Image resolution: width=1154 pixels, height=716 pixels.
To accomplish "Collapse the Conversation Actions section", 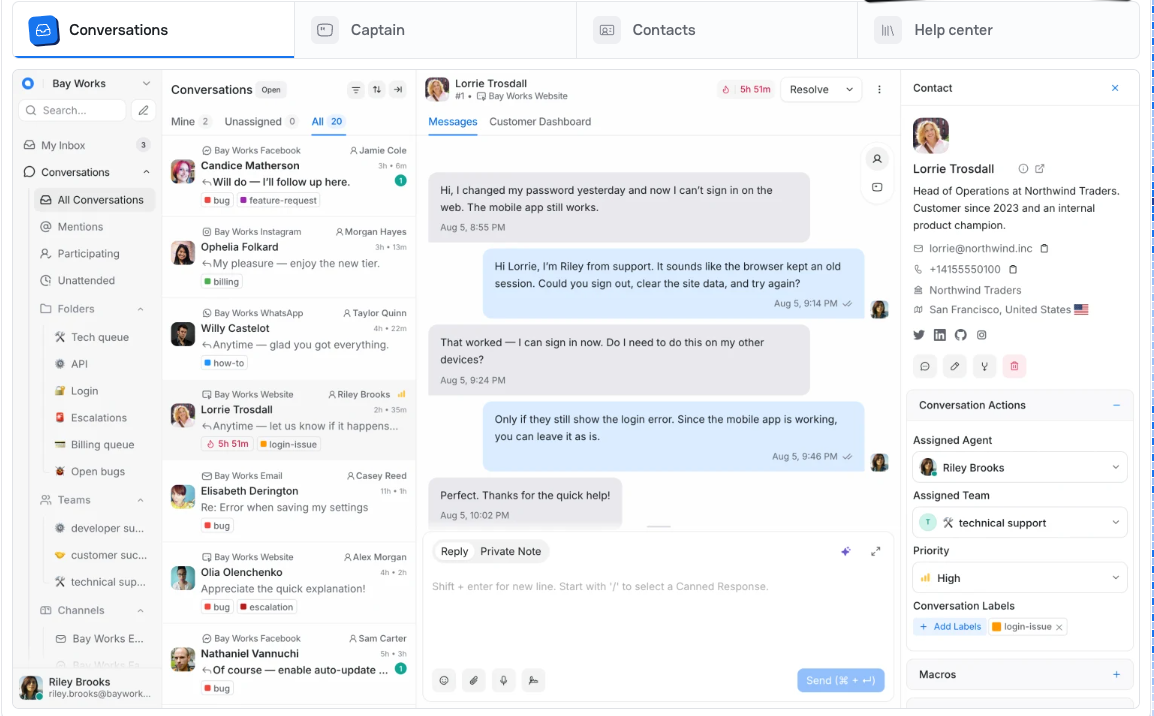I will click(x=1116, y=405).
